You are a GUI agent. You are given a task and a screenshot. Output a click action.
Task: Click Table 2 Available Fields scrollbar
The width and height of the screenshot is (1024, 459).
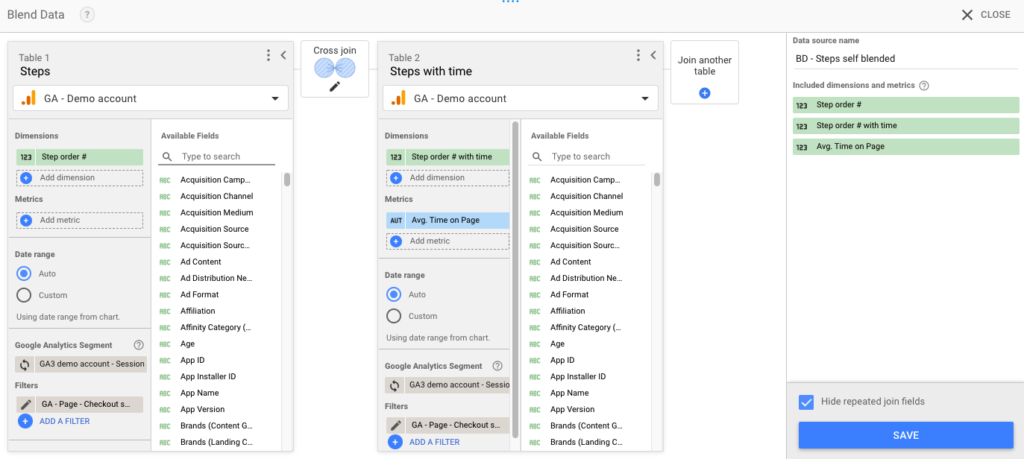657,180
